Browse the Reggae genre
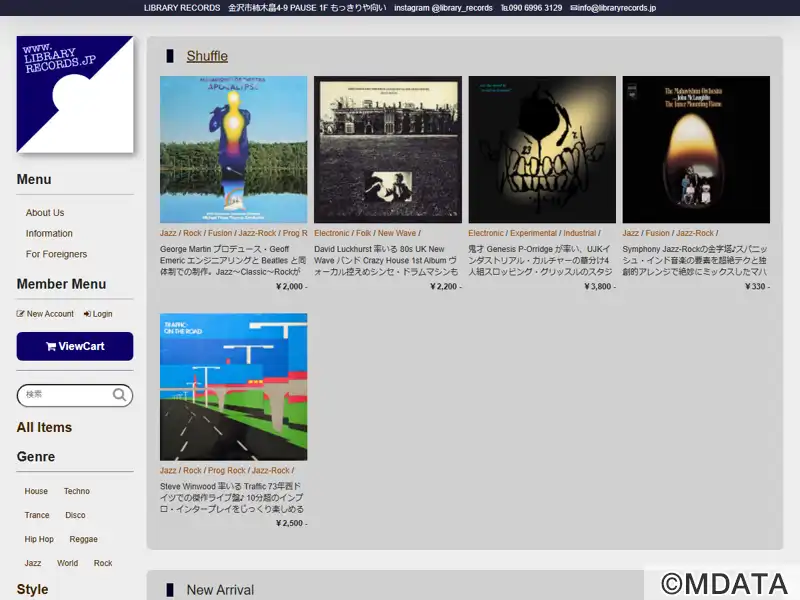Screen dimensions: 800x600 coord(83,539)
